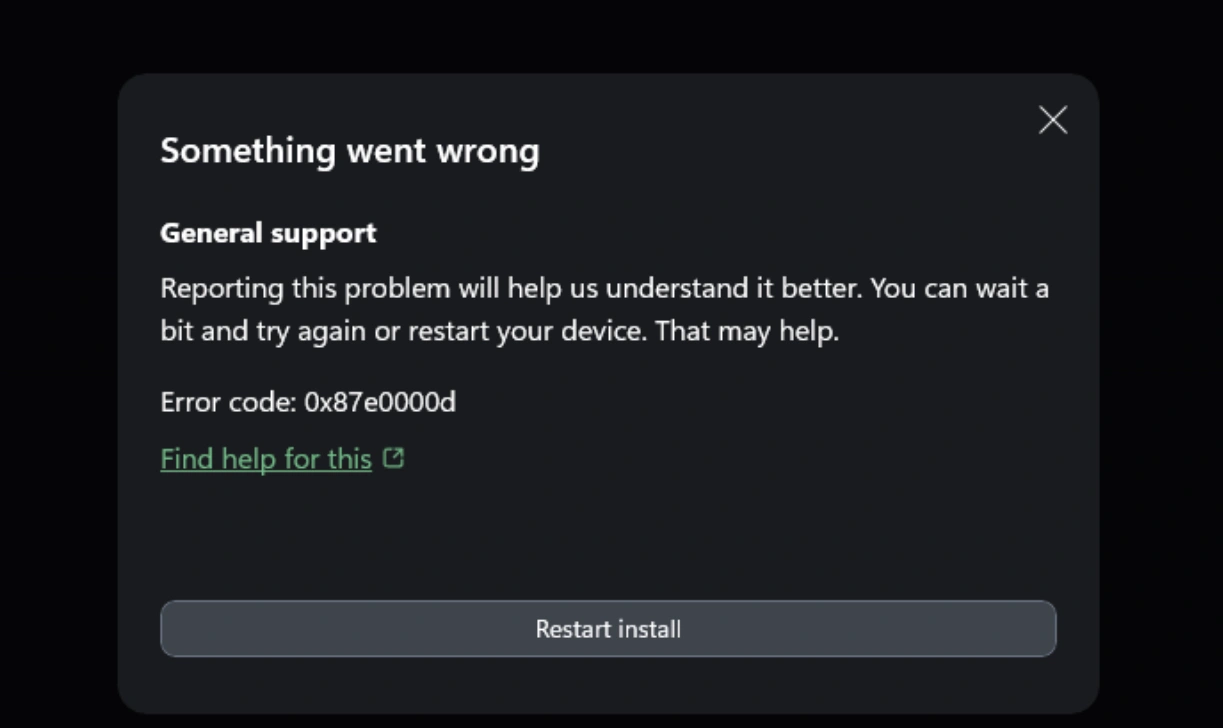This screenshot has height=728, width=1223.
Task: Click the "Something went wrong" heading
Action: pyautogui.click(x=349, y=151)
